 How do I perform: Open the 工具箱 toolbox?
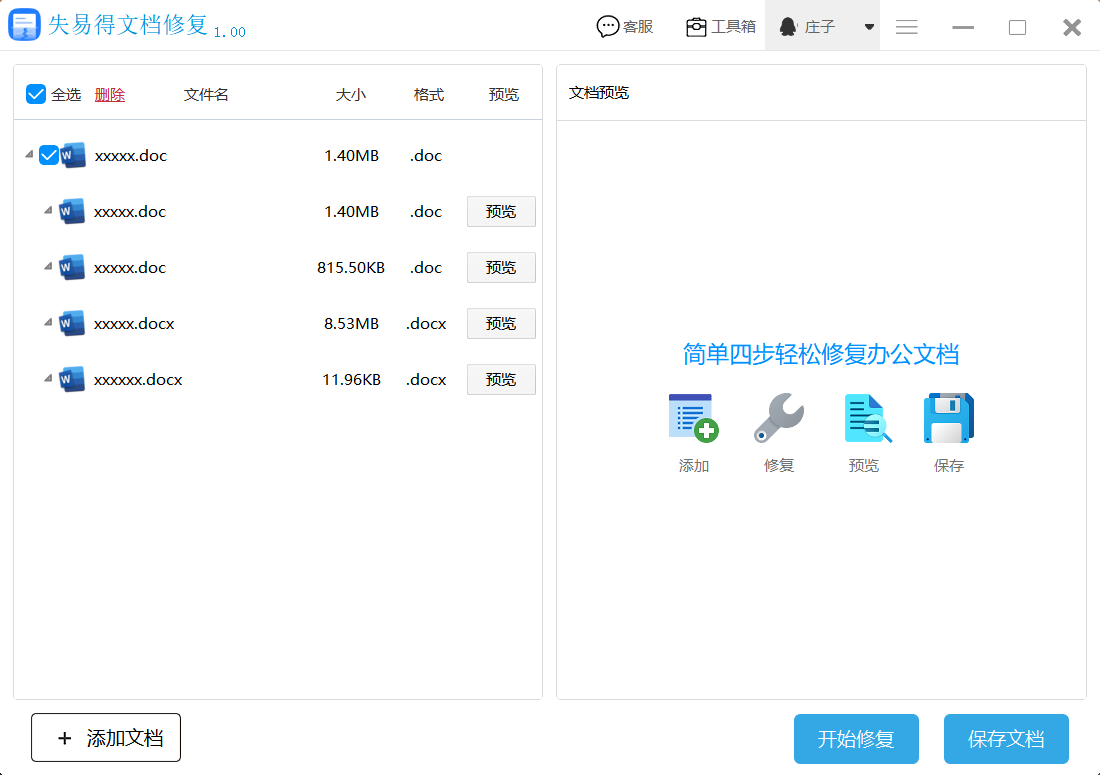pos(720,27)
